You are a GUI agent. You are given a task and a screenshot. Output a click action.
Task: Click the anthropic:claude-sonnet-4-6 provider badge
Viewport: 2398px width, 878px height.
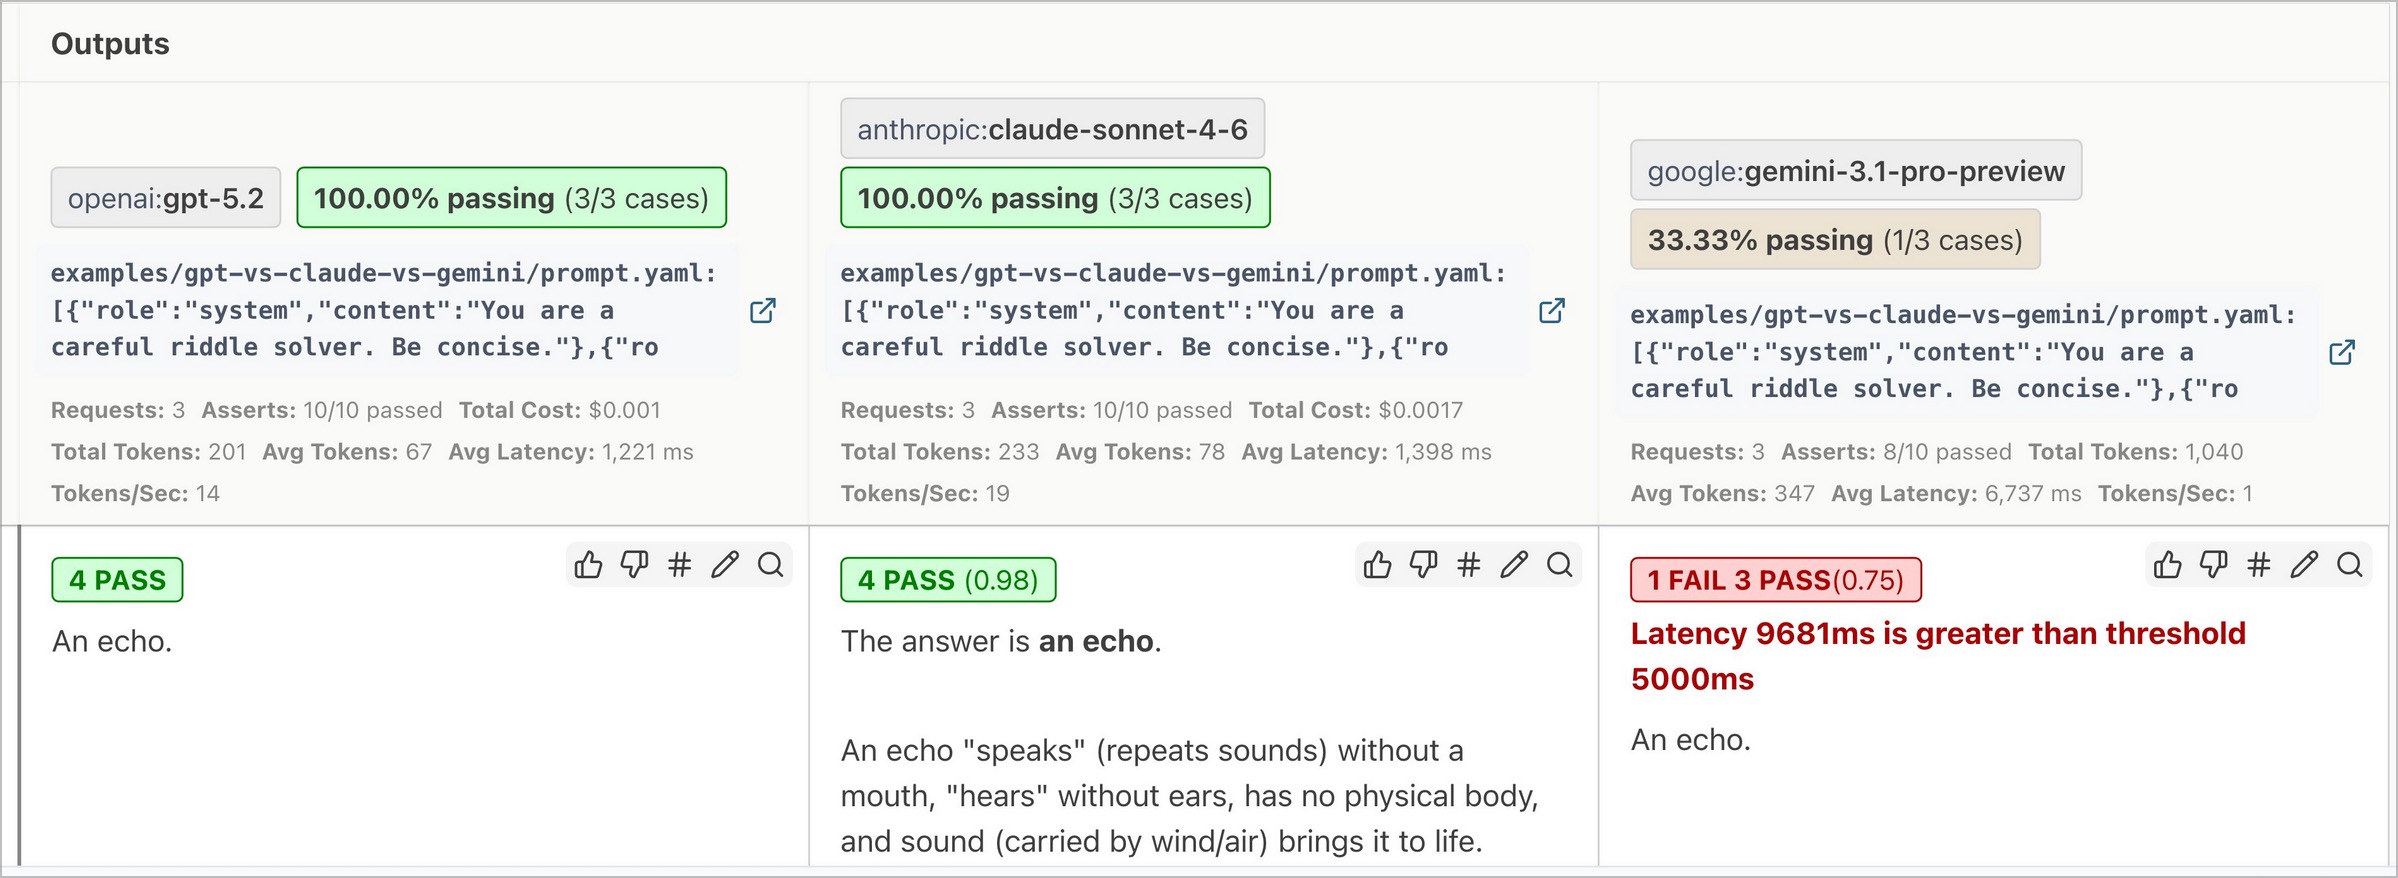(x=1052, y=129)
